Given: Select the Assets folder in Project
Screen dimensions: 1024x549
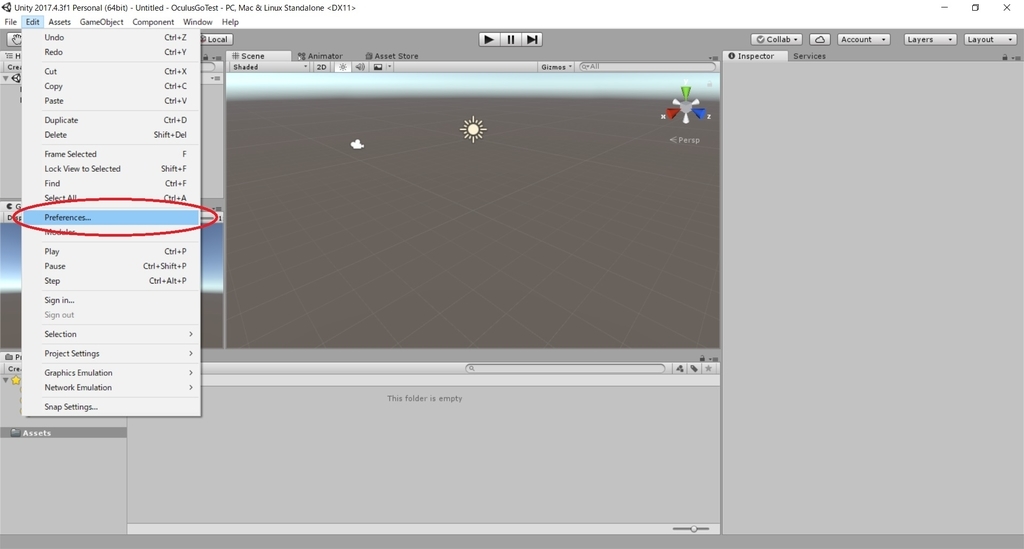Looking at the screenshot, I should coord(63,433).
